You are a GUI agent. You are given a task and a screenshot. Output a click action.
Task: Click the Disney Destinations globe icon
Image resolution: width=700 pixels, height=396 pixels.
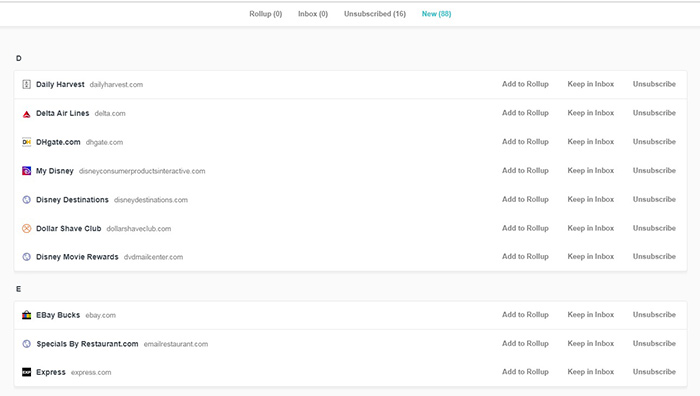(26, 200)
